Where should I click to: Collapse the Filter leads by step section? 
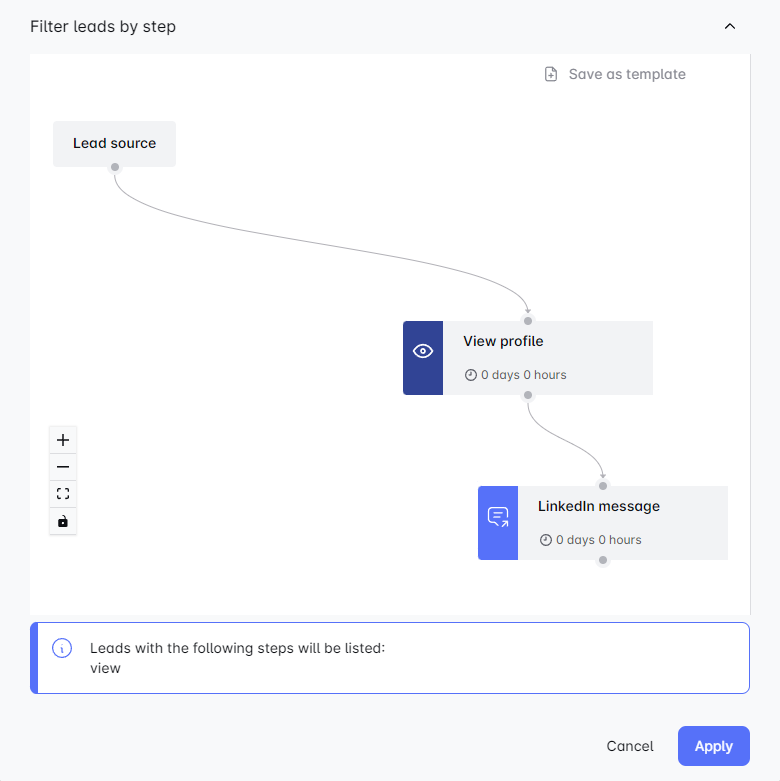730,27
